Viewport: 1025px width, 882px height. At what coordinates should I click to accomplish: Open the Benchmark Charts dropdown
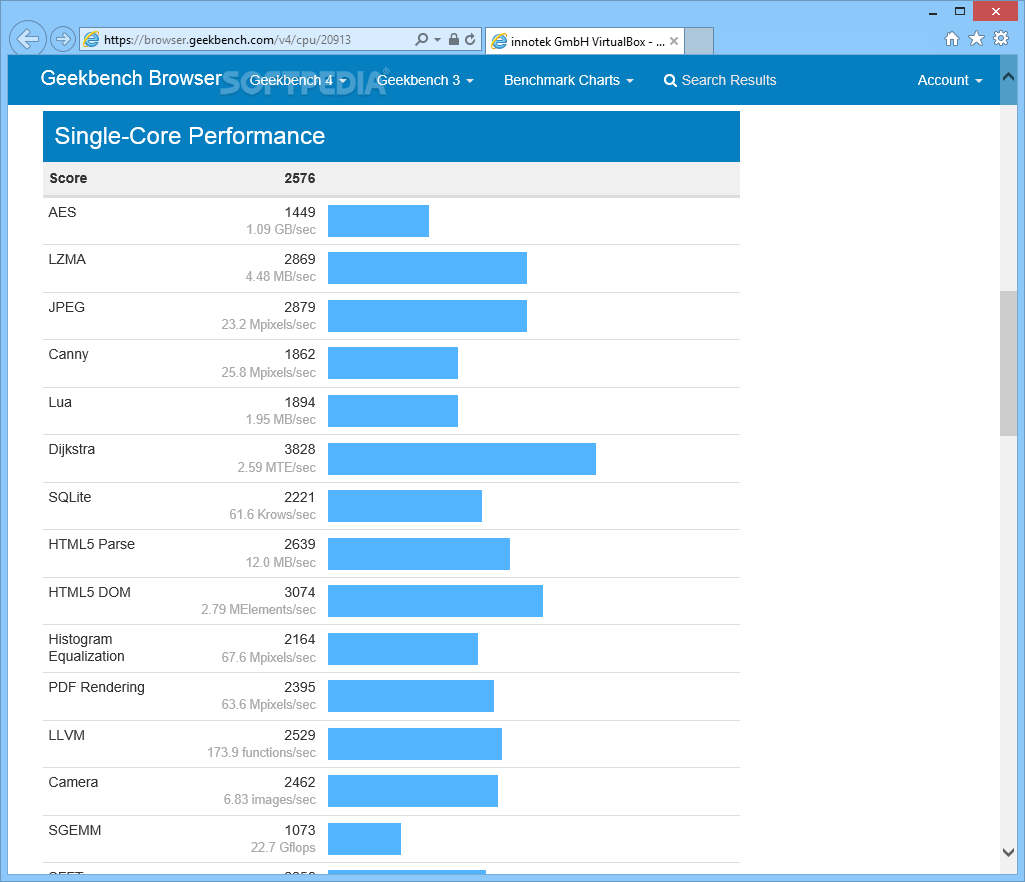click(x=569, y=80)
